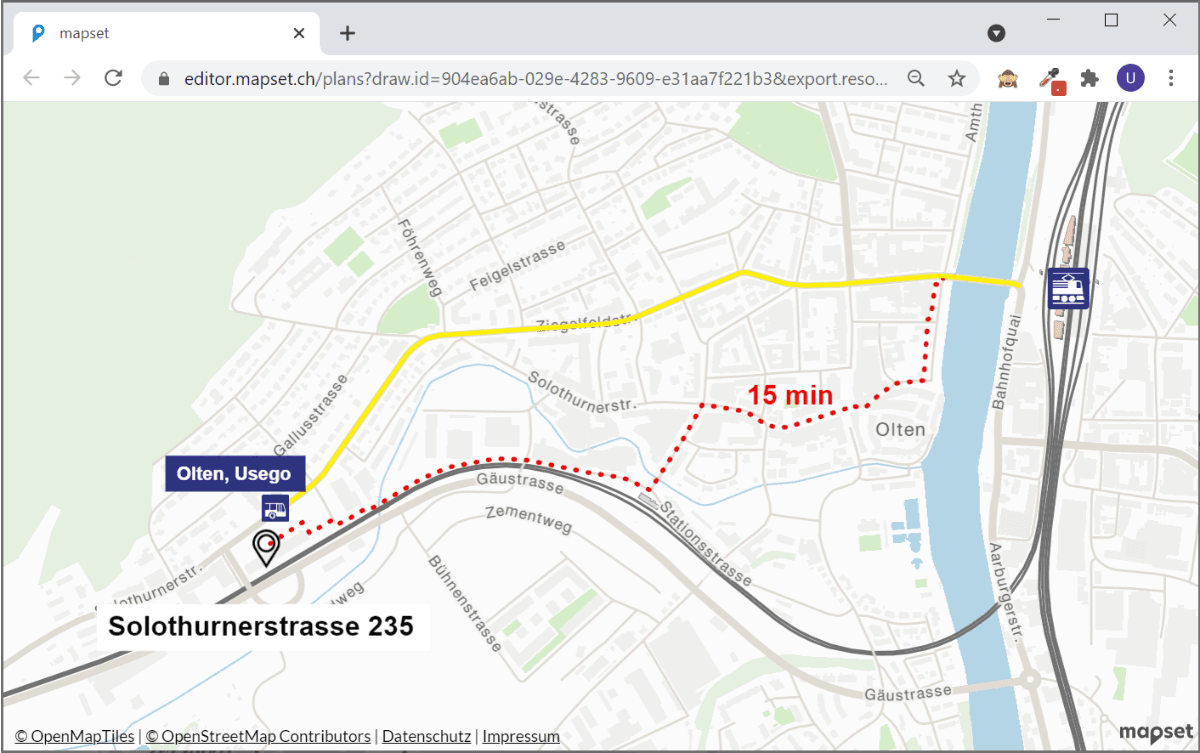The width and height of the screenshot is (1200, 753).
Task: Go back using the back arrow
Action: coord(31,78)
